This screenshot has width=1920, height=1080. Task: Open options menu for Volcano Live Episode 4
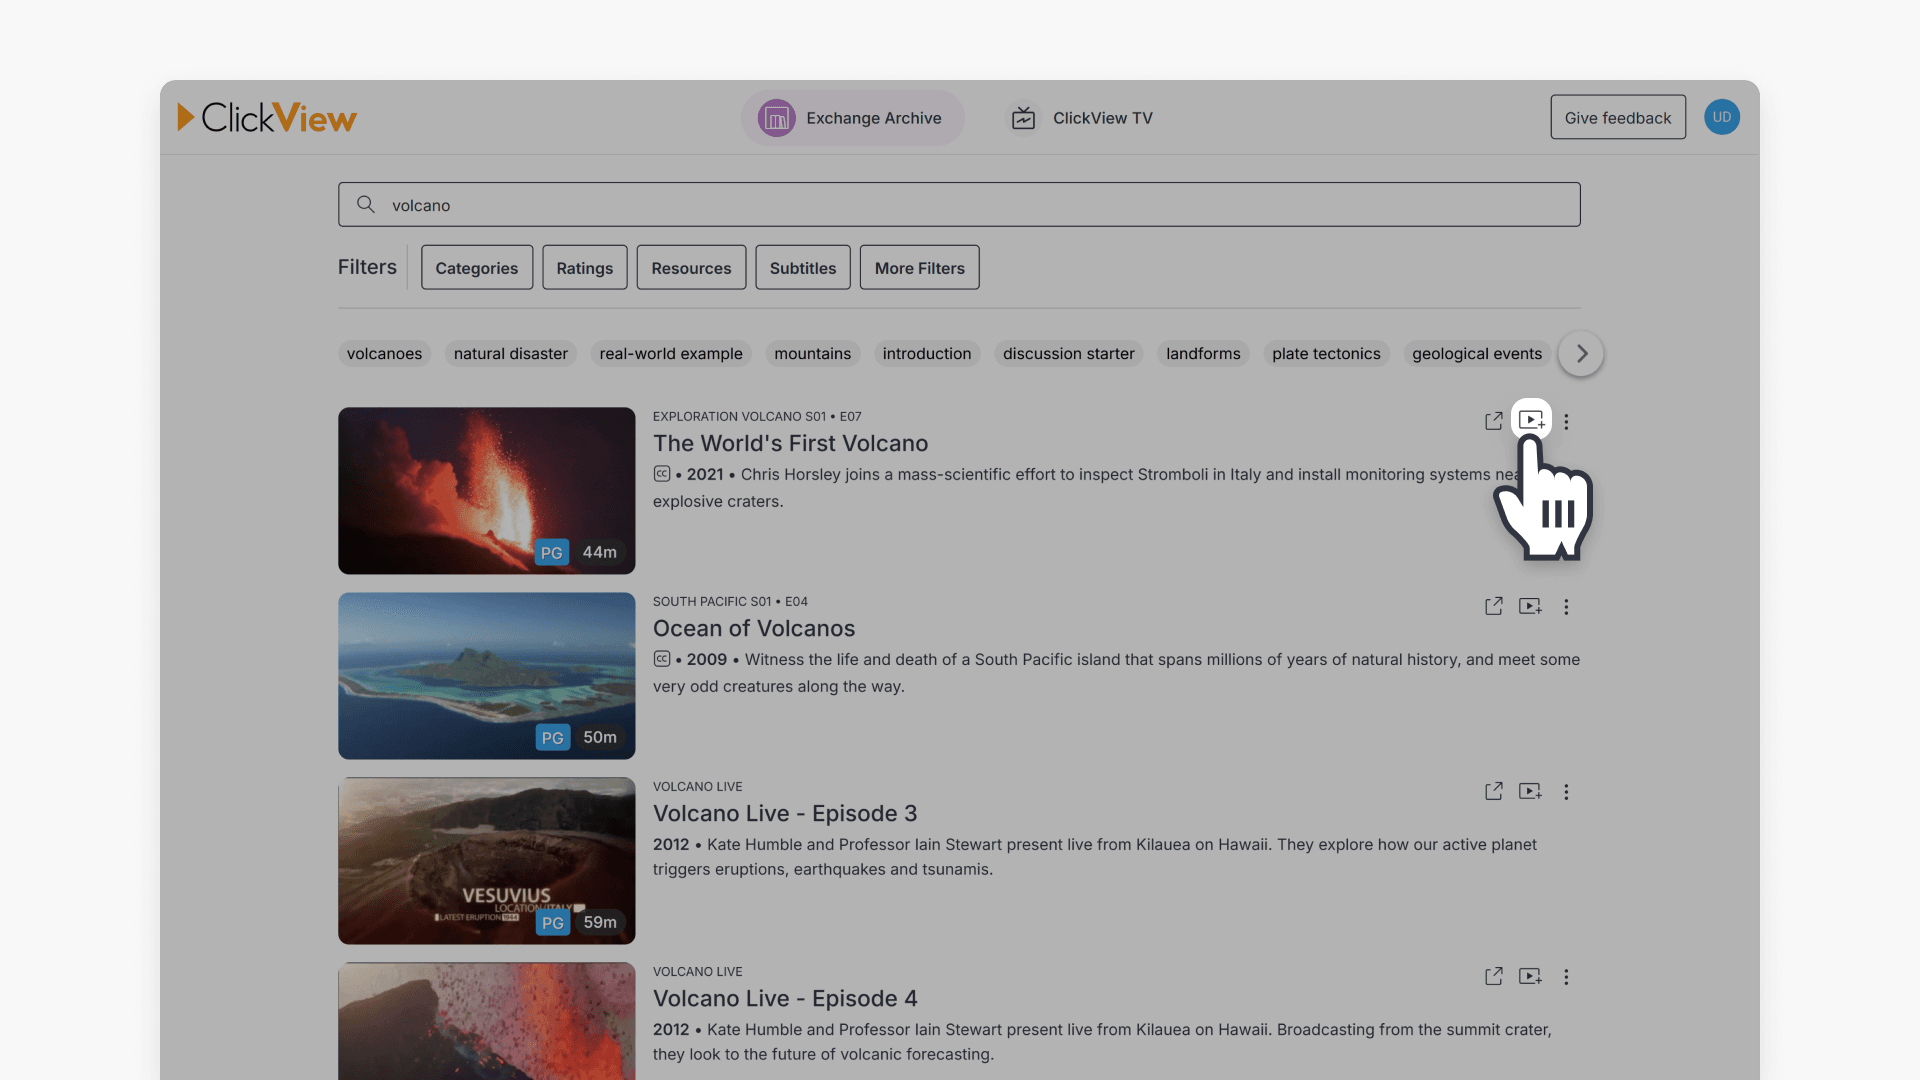[x=1566, y=976]
